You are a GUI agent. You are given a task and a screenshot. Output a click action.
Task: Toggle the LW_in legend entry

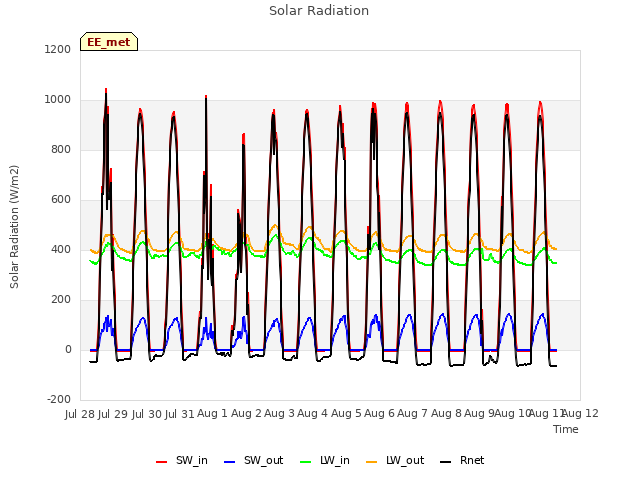pos(325,460)
